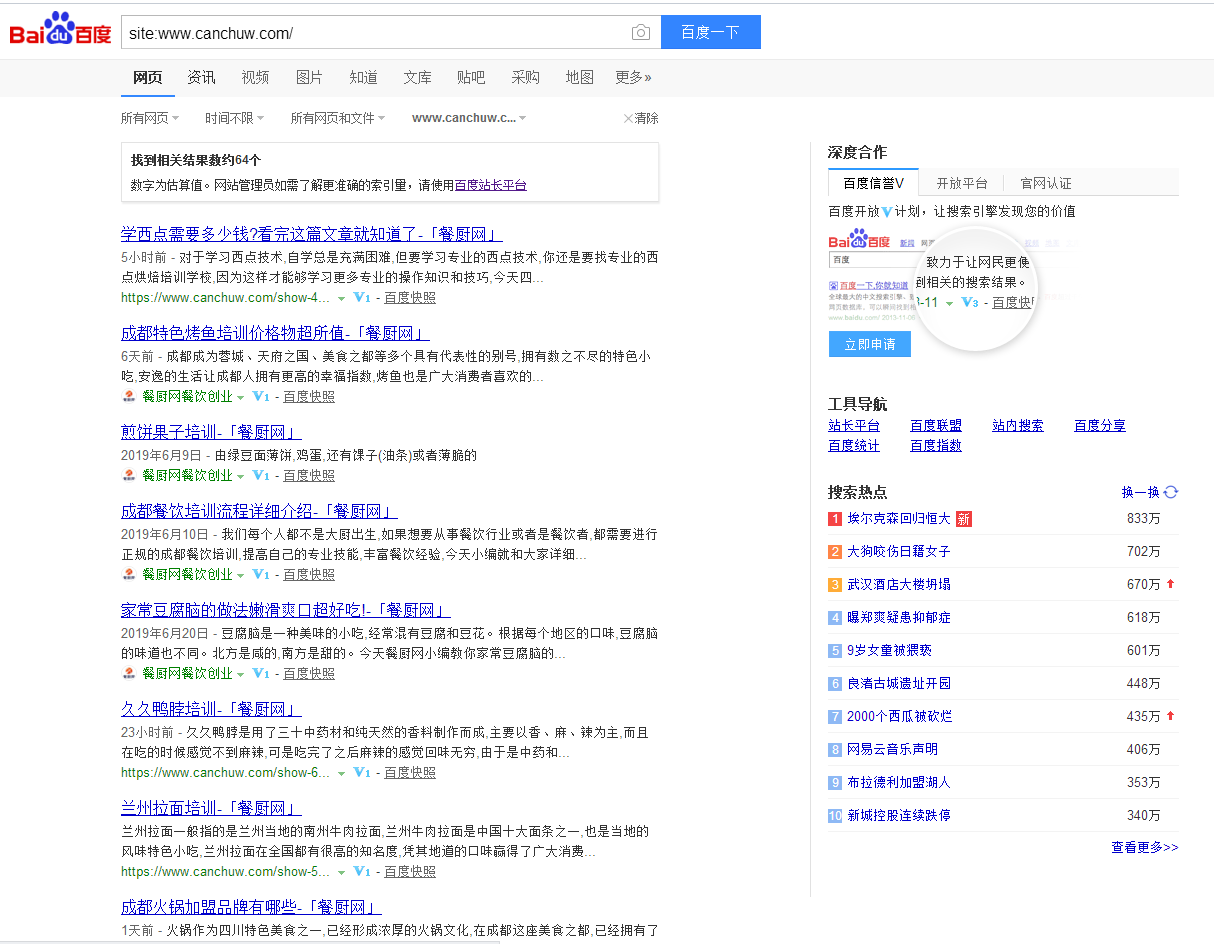
Task: Open result 煎饼果子培训
Action: (x=211, y=432)
